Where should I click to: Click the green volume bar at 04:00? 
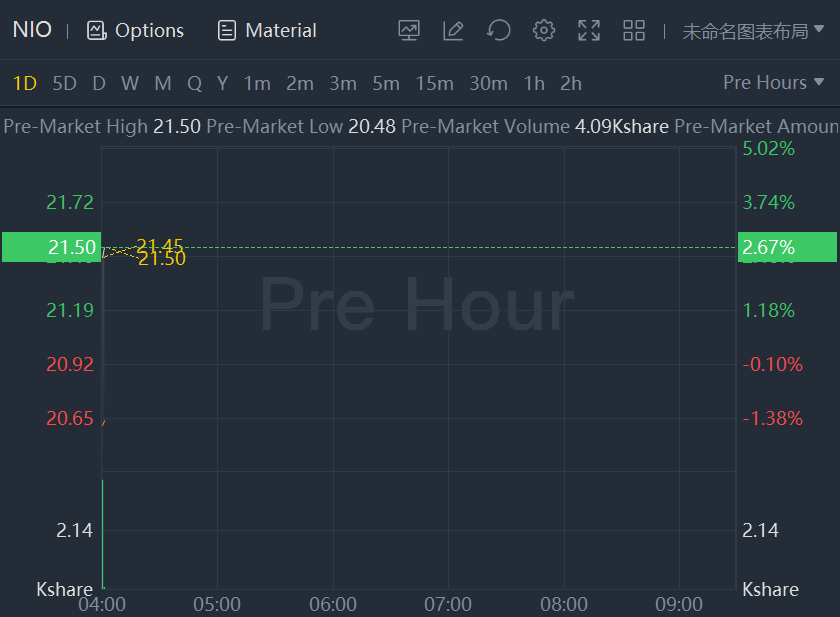coord(103,535)
